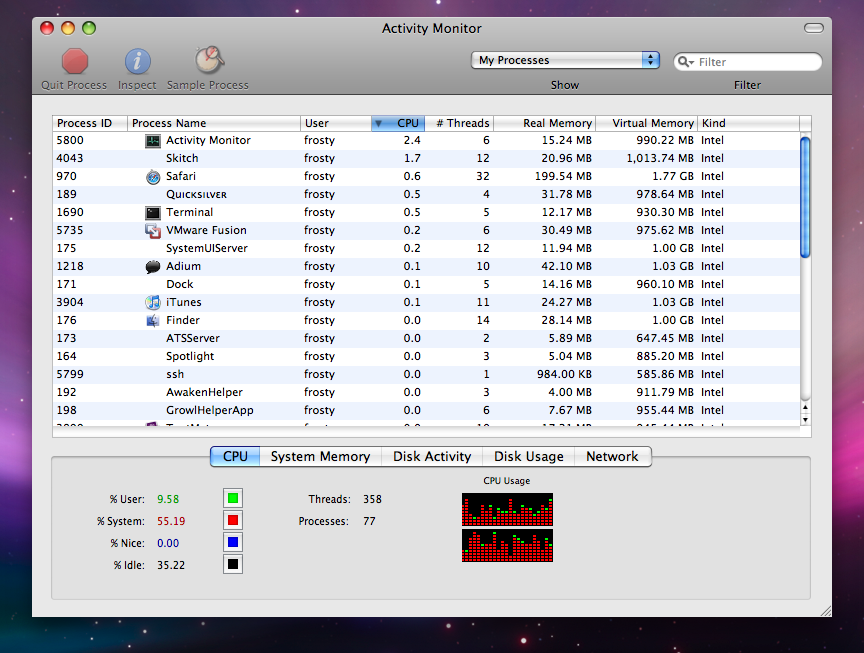Click the green % User color swatch
Viewport: 864px width, 653px height.
[233, 499]
